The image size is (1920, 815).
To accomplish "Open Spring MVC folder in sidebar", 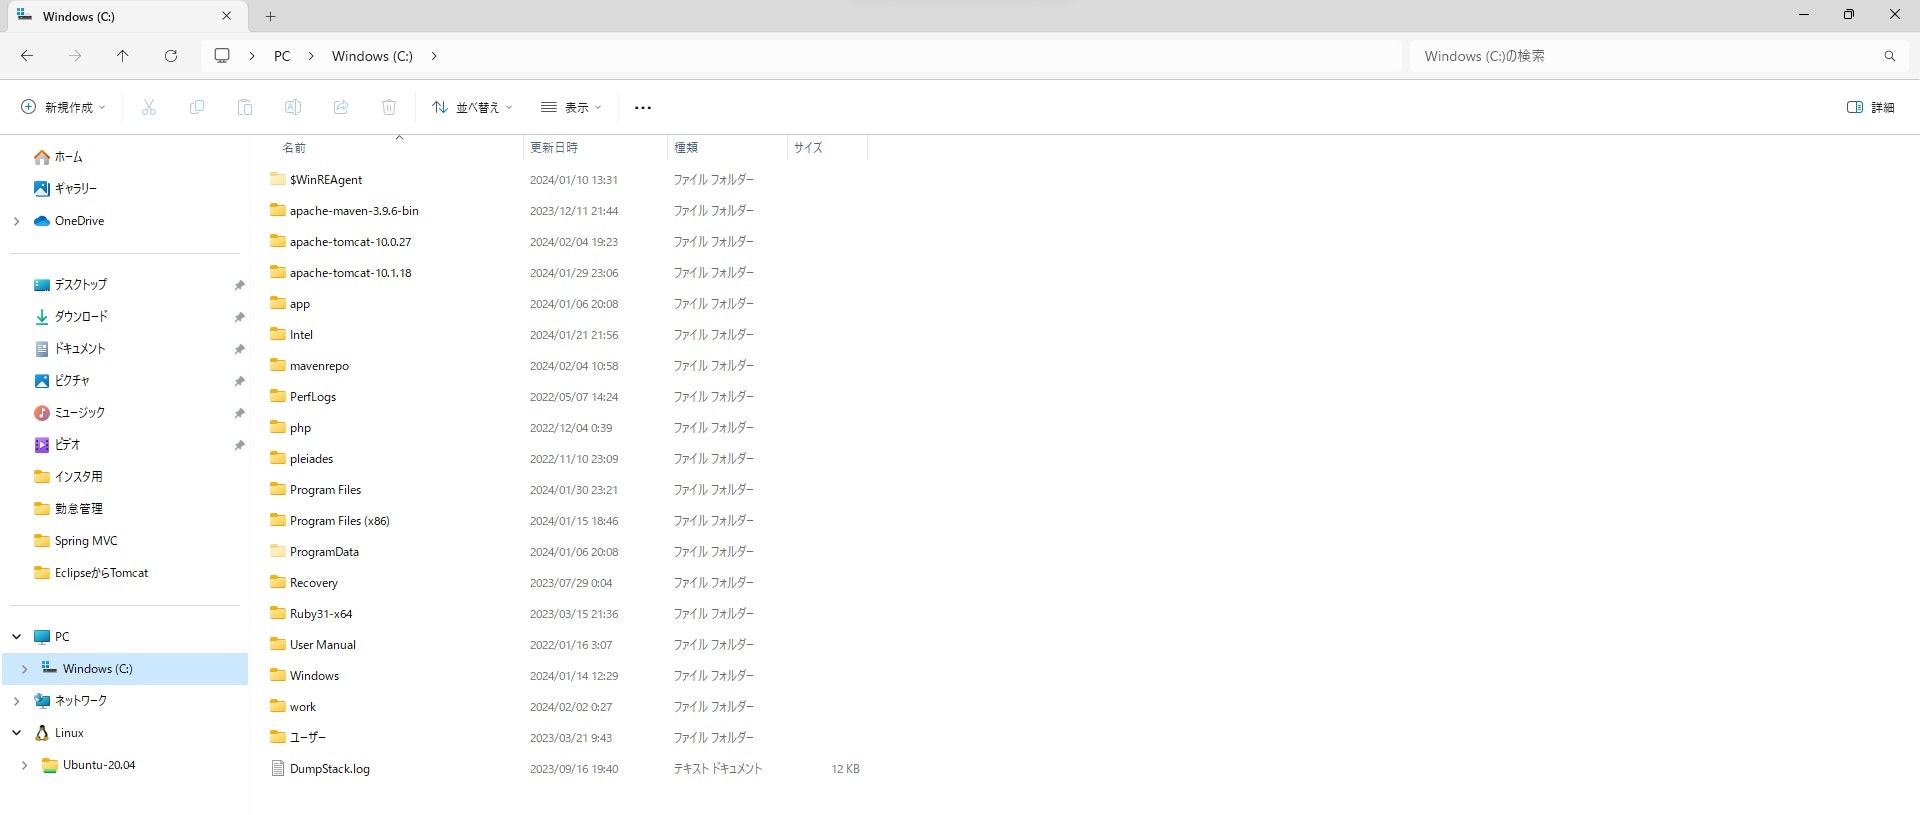I will (86, 541).
